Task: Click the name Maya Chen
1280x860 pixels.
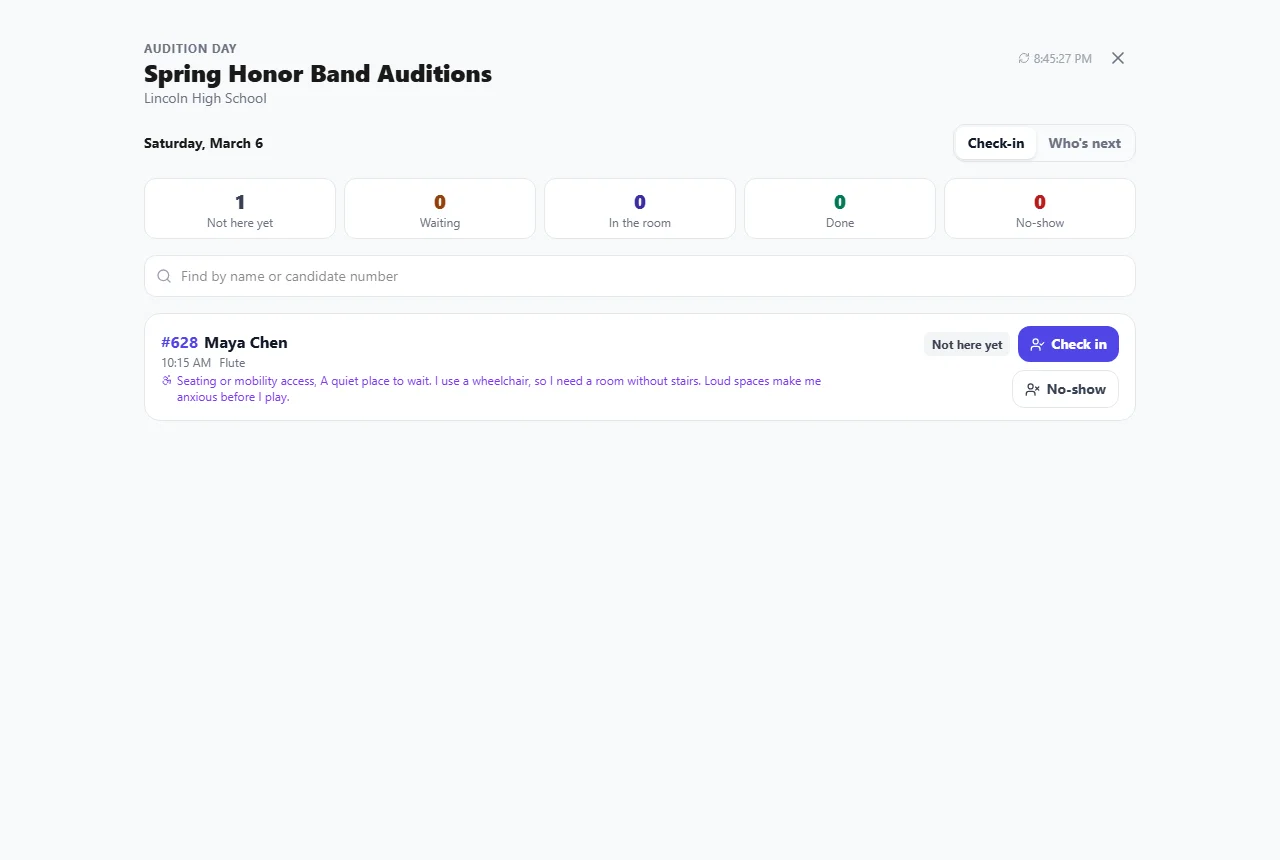Action: click(x=246, y=343)
